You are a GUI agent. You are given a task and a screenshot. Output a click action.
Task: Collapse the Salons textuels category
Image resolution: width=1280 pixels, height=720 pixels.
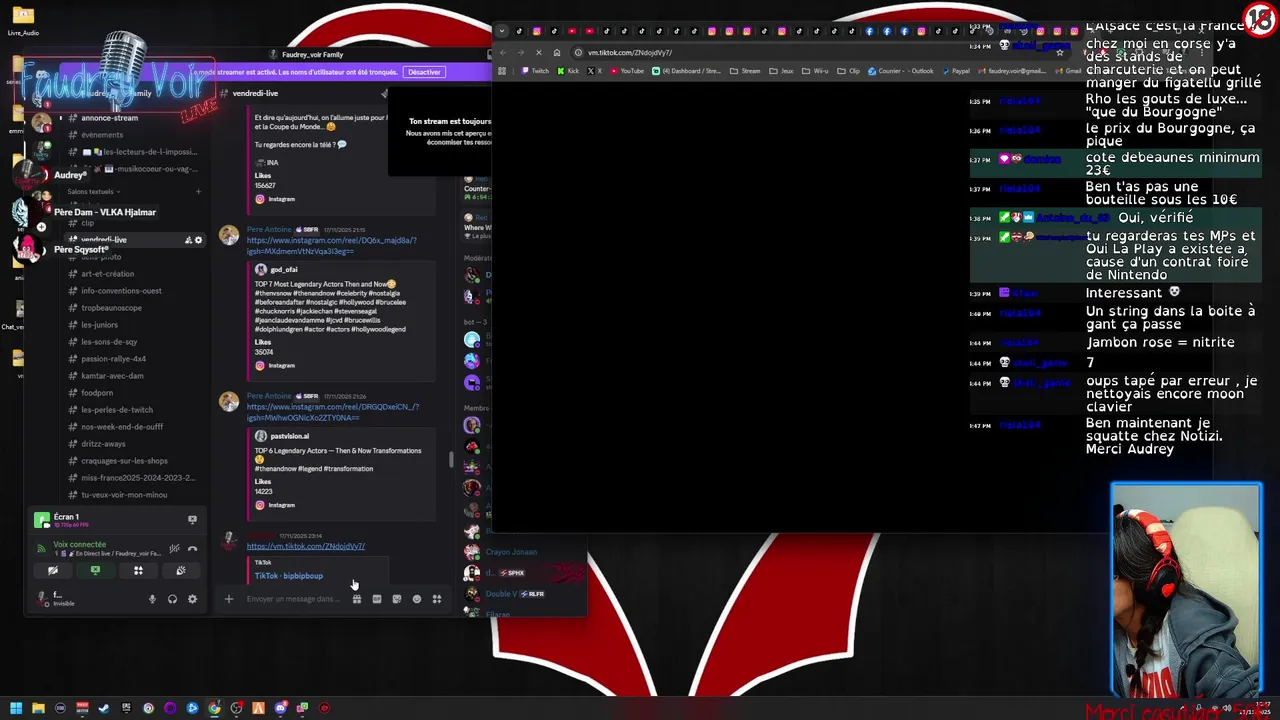coord(93,191)
